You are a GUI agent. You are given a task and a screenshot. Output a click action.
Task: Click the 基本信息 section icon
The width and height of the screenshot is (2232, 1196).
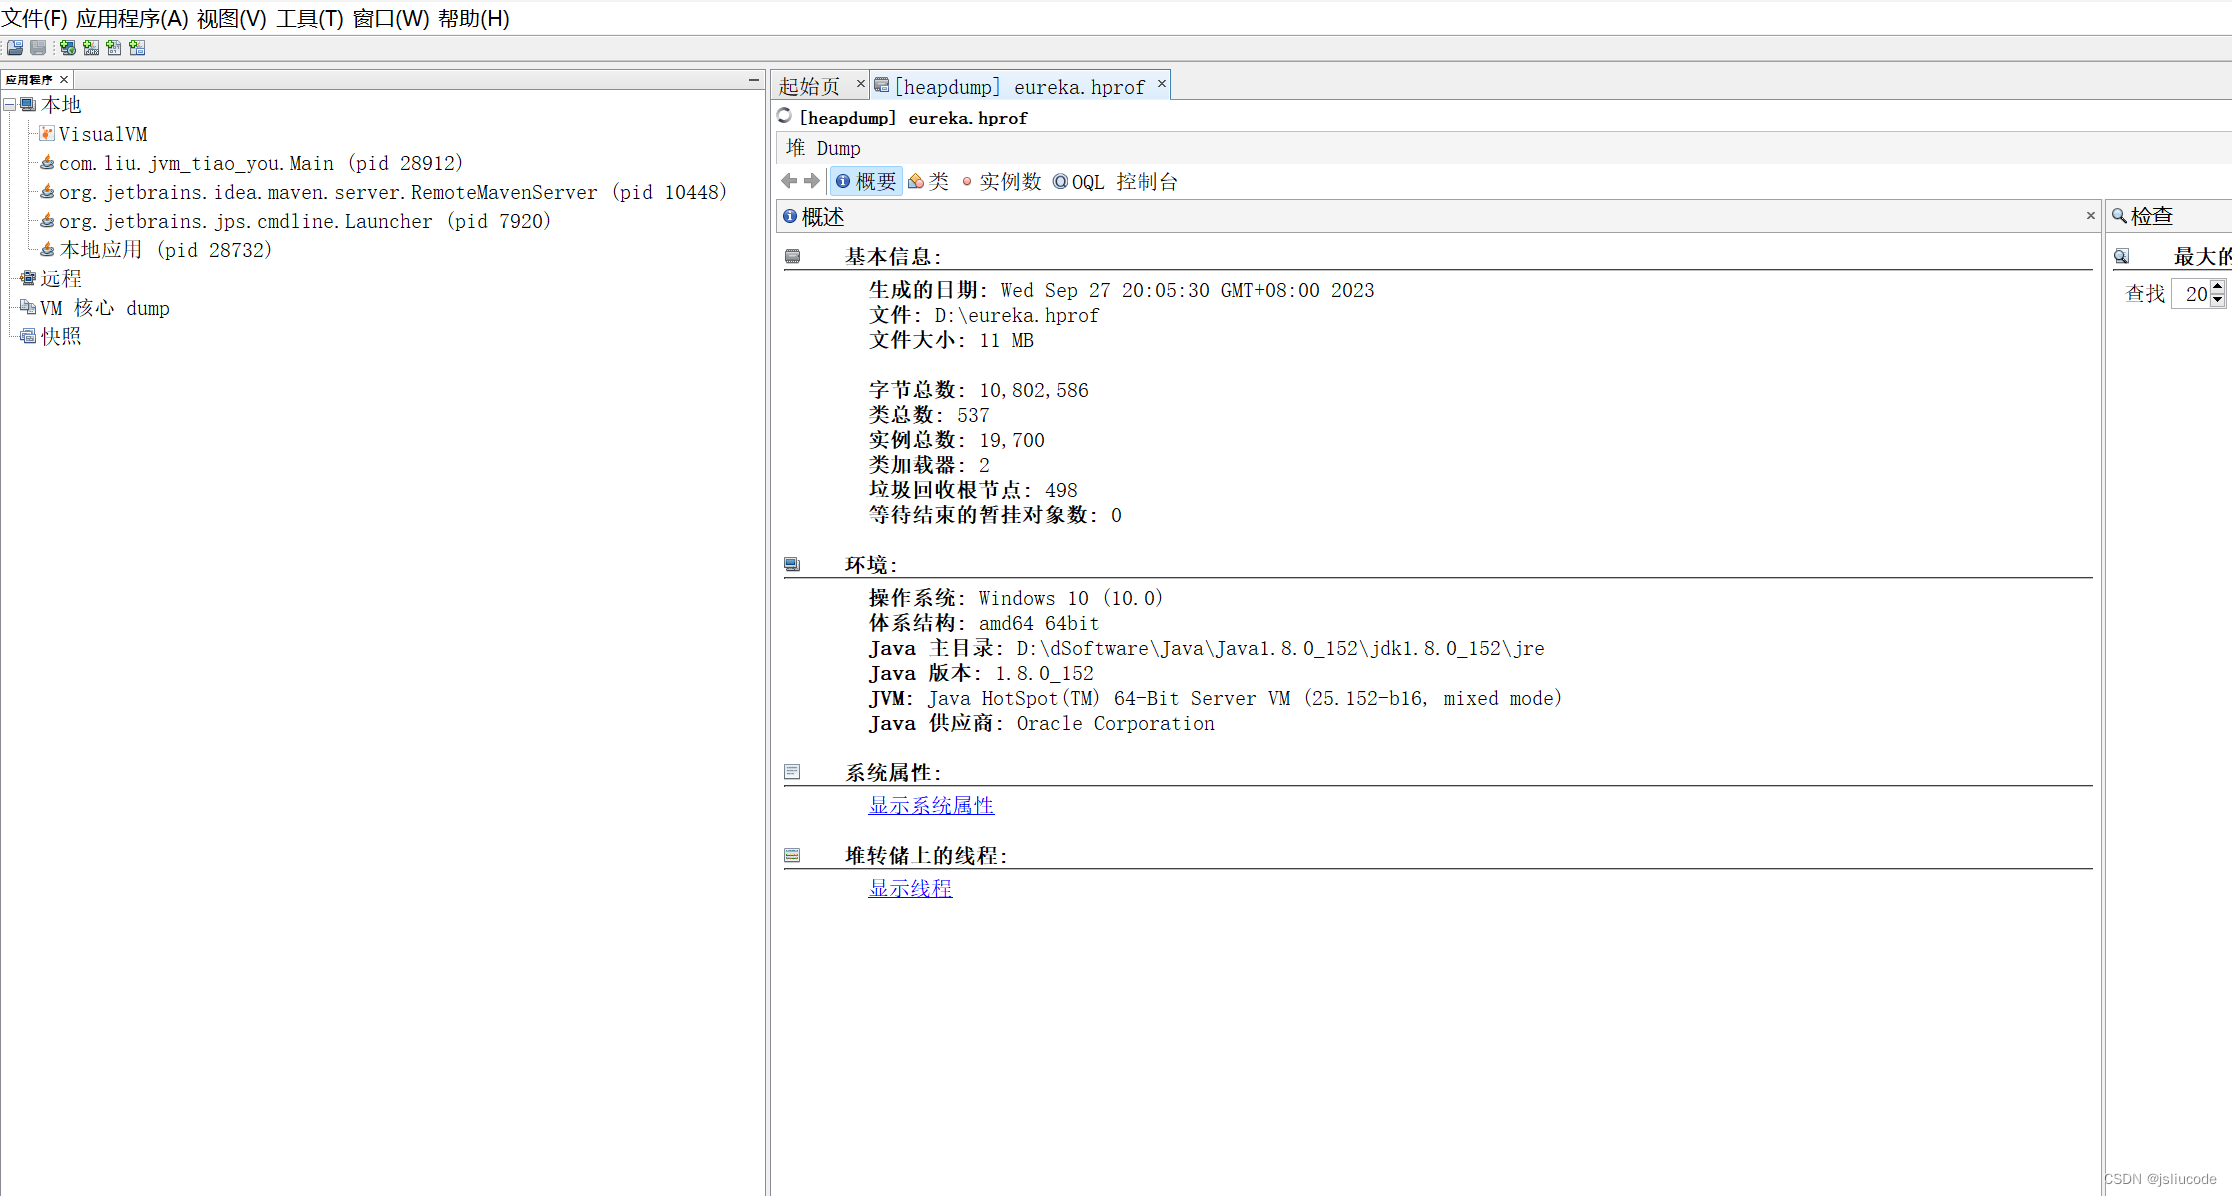pos(792,256)
